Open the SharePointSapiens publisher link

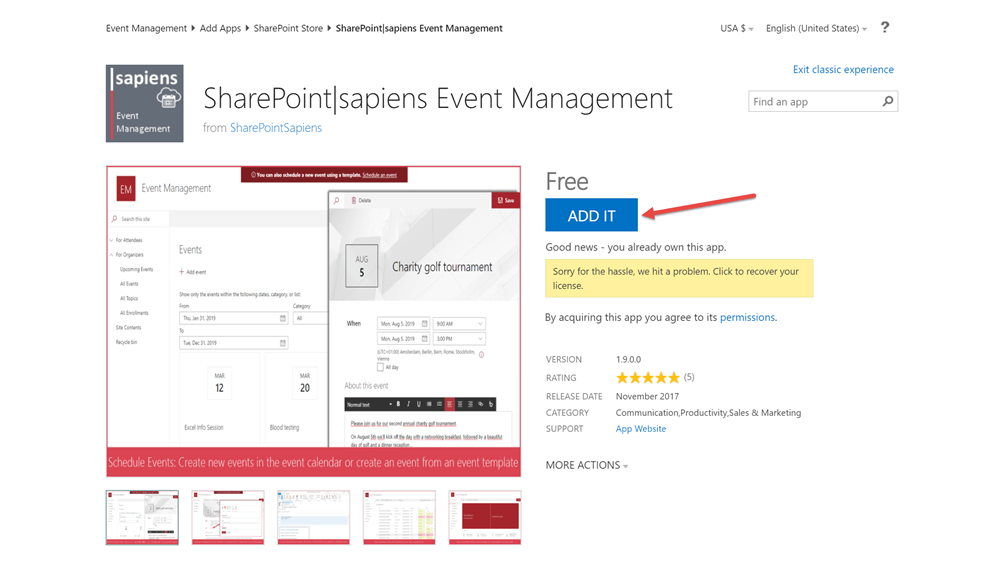276,128
